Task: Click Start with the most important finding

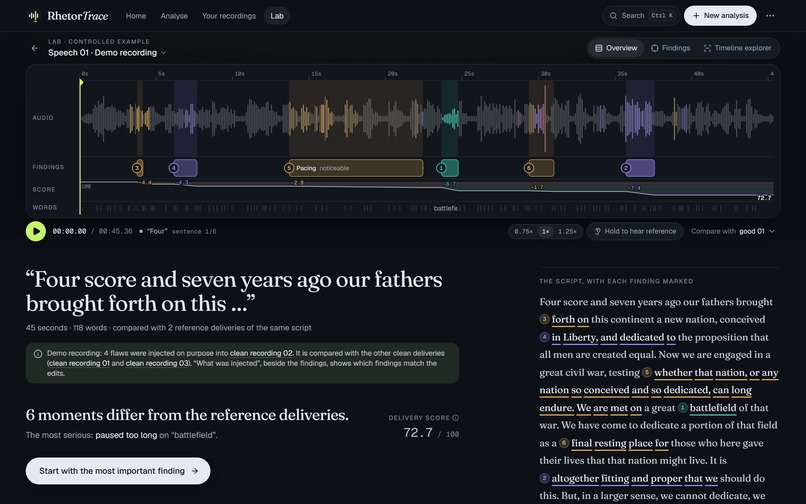Action: point(118,471)
